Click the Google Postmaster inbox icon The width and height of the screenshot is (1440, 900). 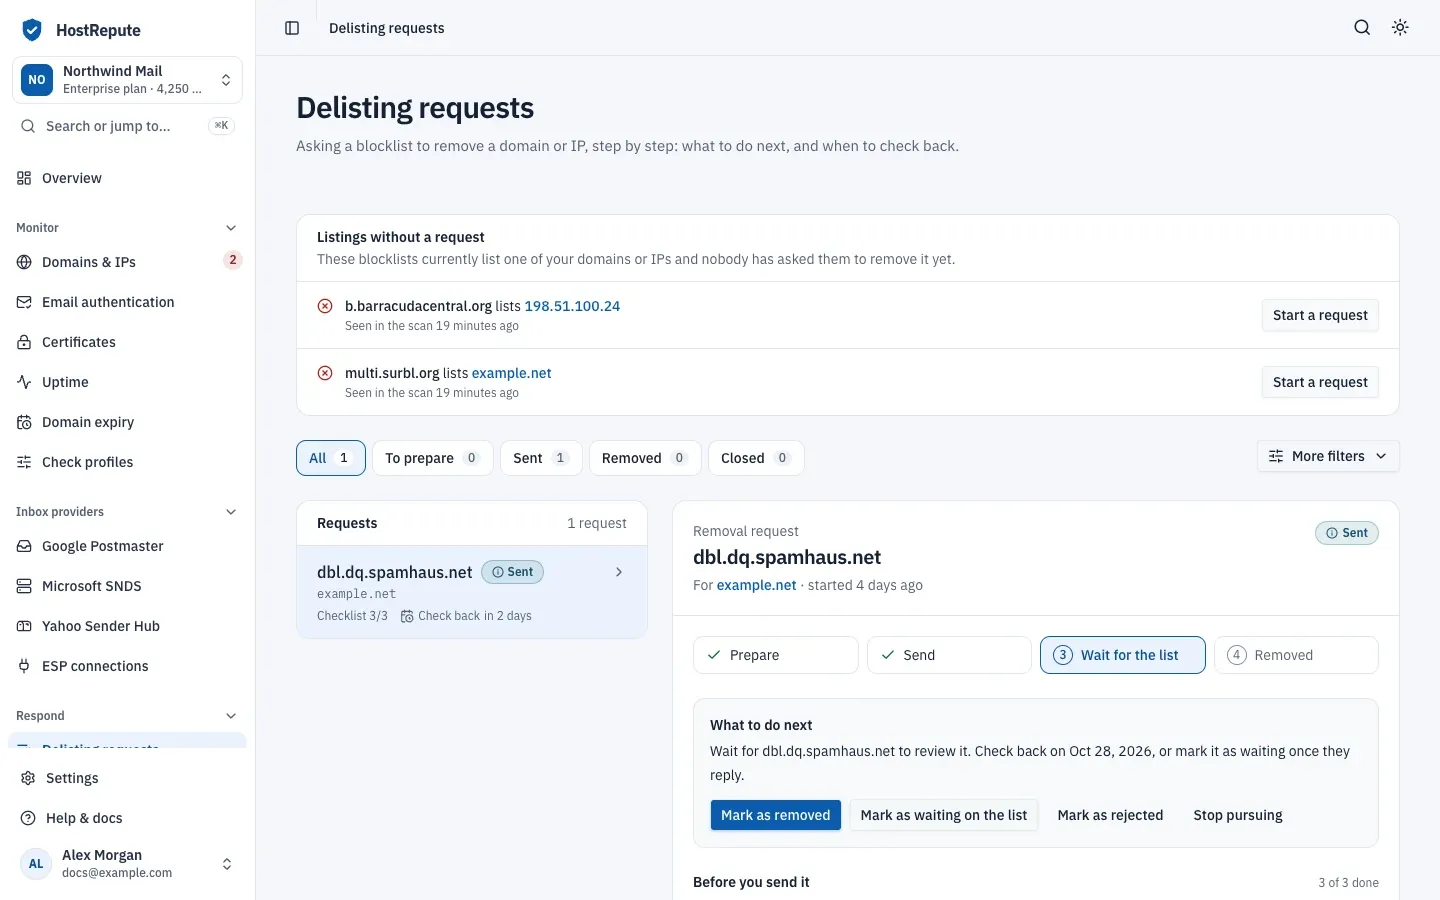(25, 546)
